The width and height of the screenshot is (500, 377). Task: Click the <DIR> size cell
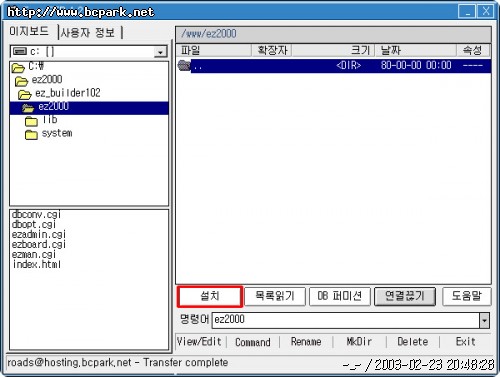[x=349, y=65]
